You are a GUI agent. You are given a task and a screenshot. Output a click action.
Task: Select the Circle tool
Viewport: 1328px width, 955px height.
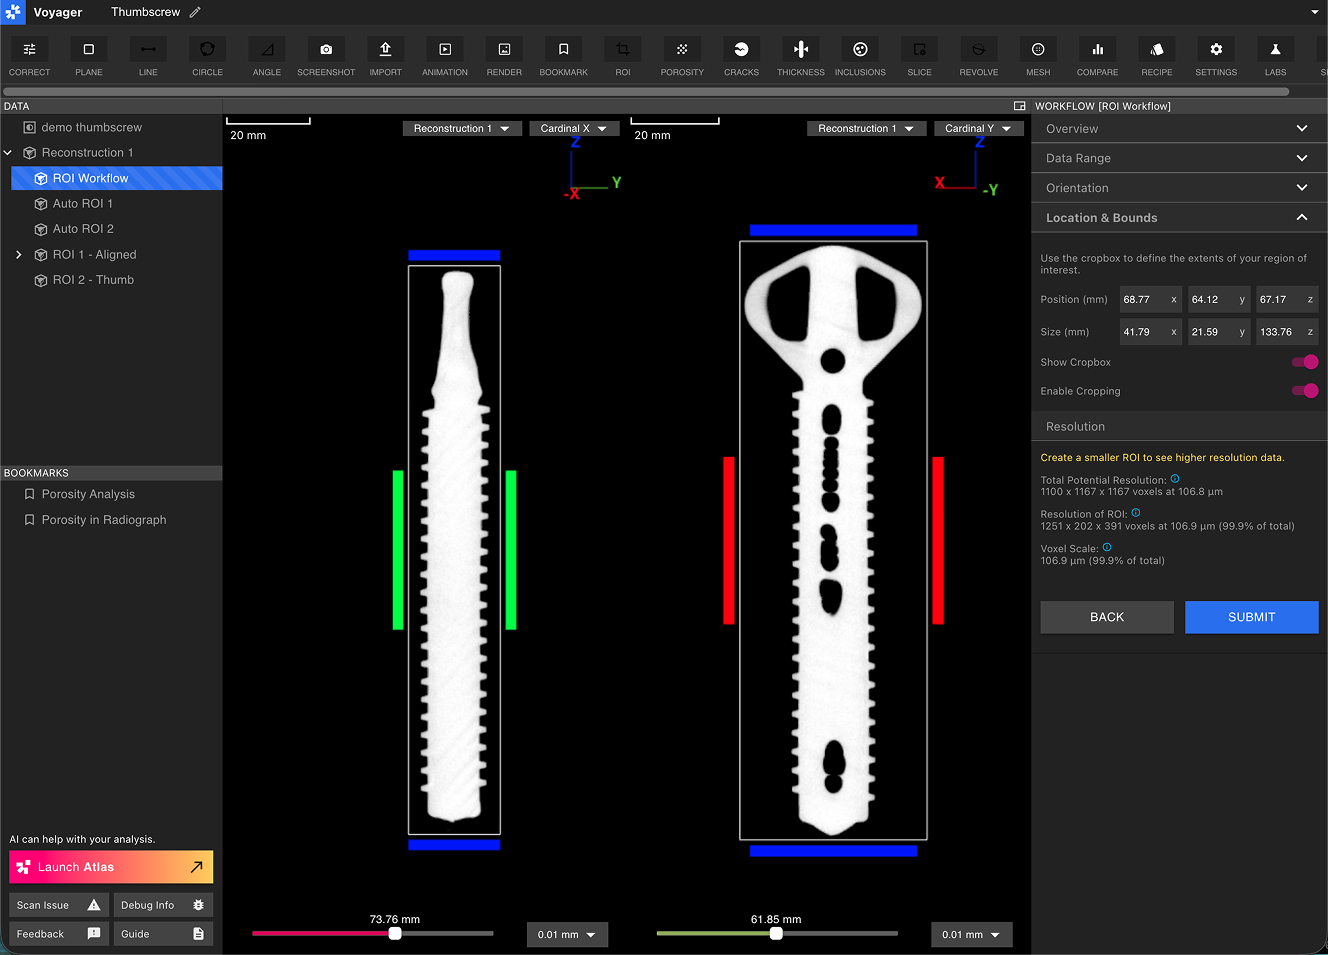tap(207, 57)
